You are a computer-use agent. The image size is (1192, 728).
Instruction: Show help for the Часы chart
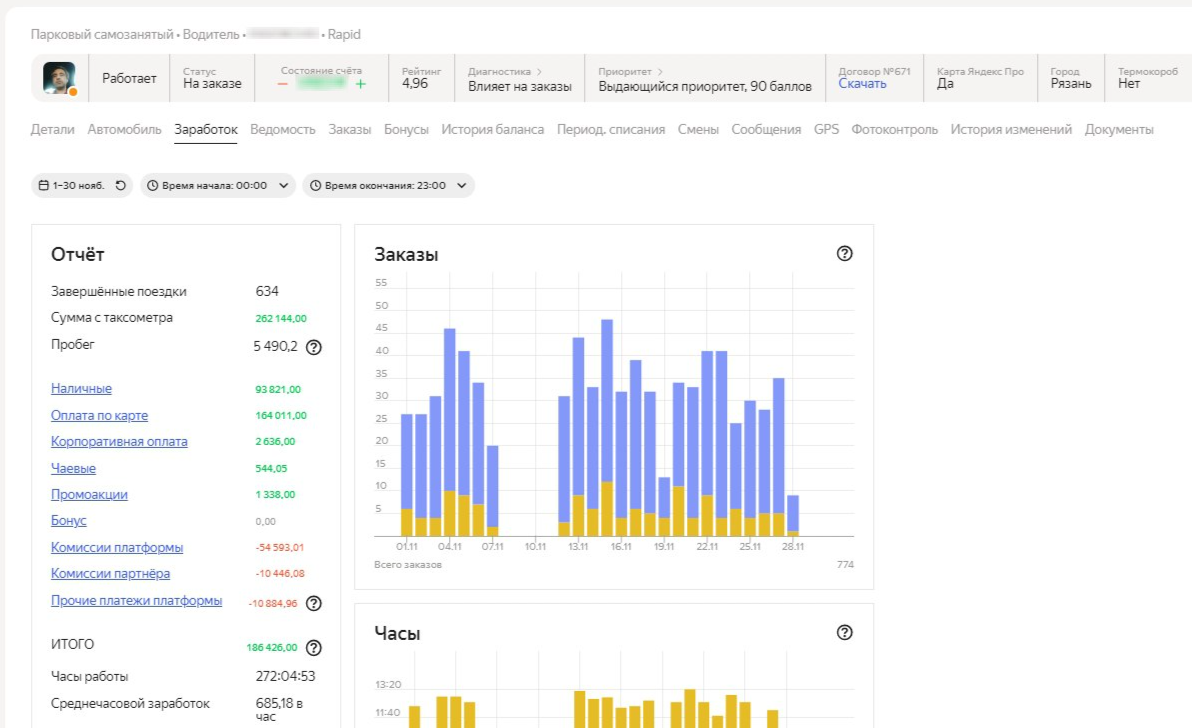pyautogui.click(x=844, y=632)
